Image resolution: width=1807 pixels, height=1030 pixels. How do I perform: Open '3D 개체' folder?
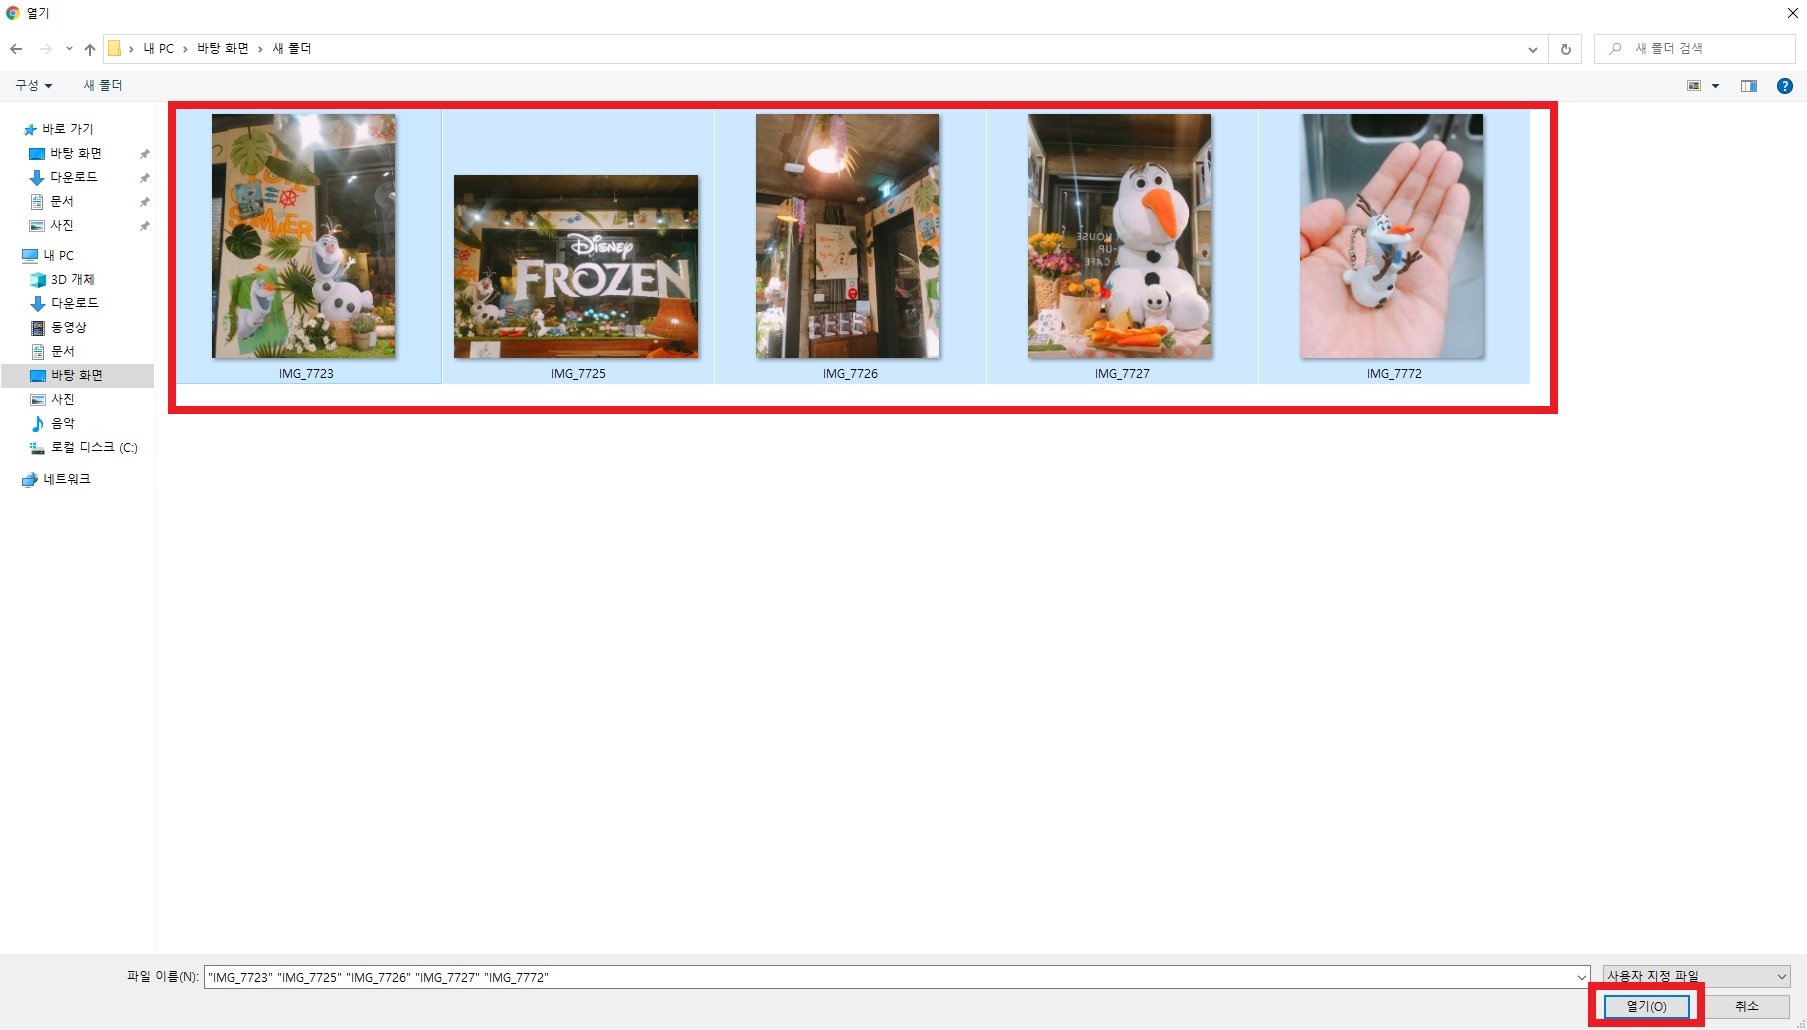(72, 279)
